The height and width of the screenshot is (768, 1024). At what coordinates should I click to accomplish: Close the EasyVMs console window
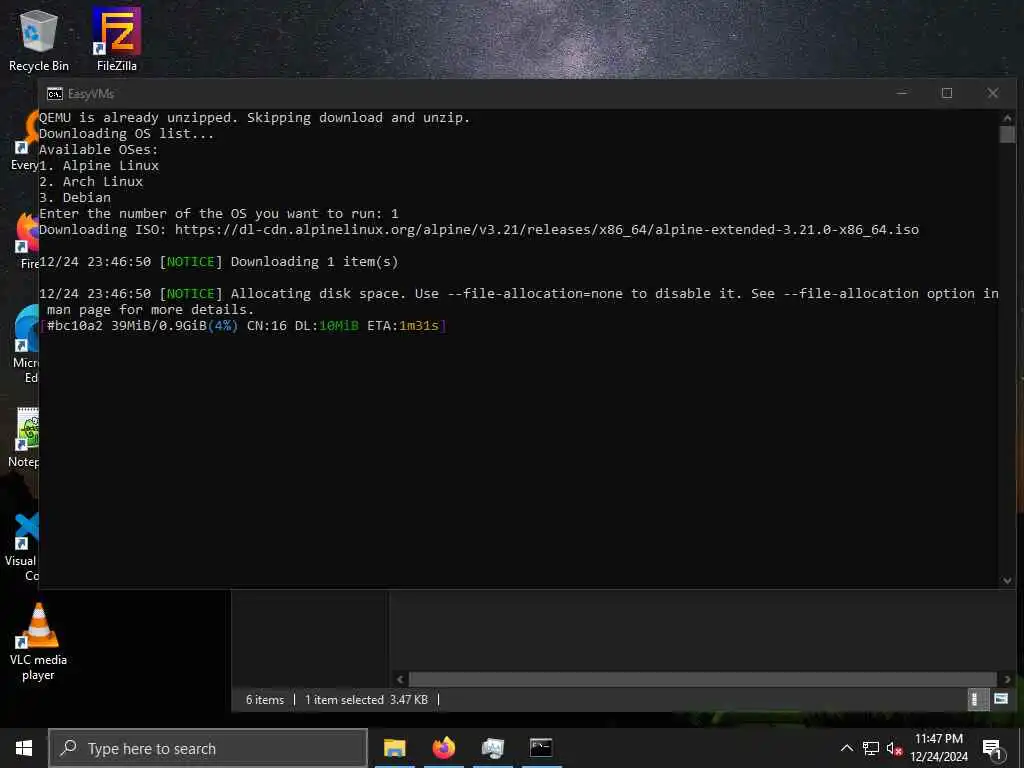(993, 93)
